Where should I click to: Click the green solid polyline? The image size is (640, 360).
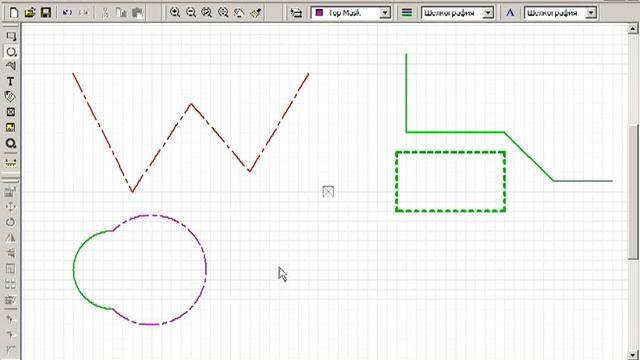pos(455,132)
